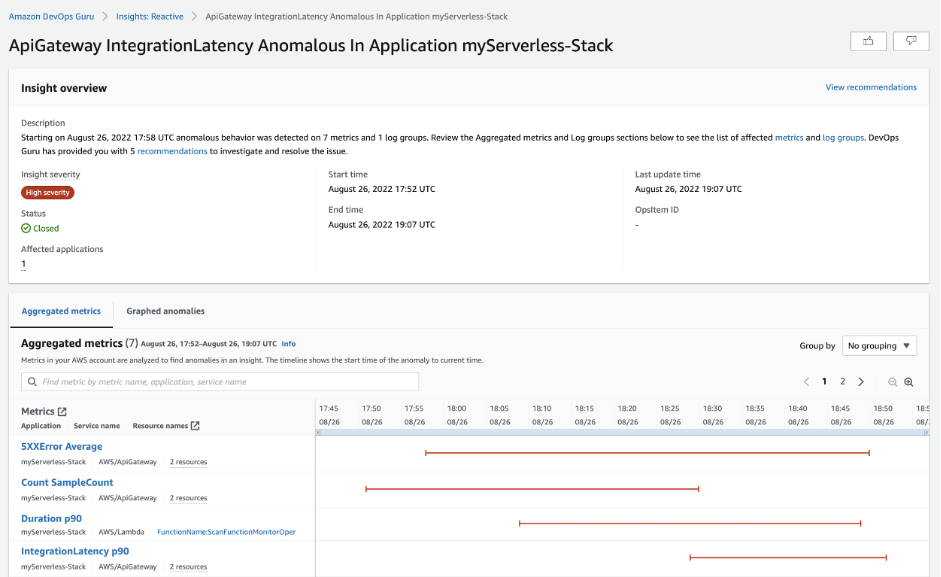Open the View recommendations link
The height and width of the screenshot is (577, 941).
pos(870,87)
